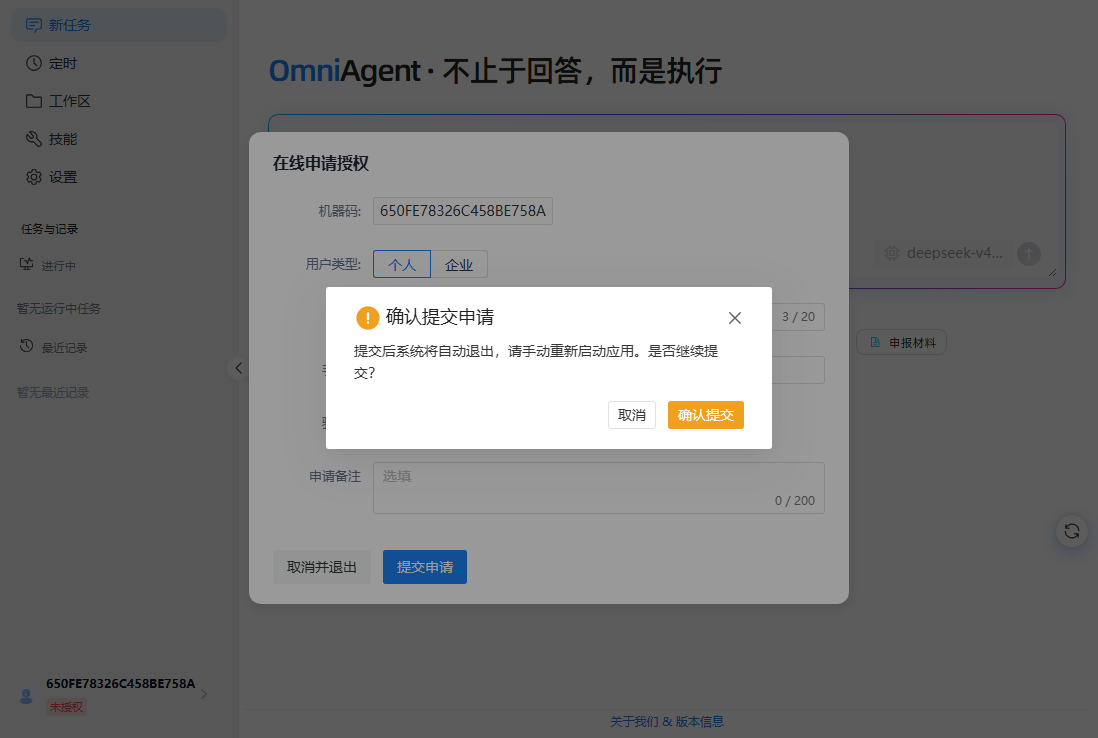Click the orange 确认提交 button

[705, 415]
